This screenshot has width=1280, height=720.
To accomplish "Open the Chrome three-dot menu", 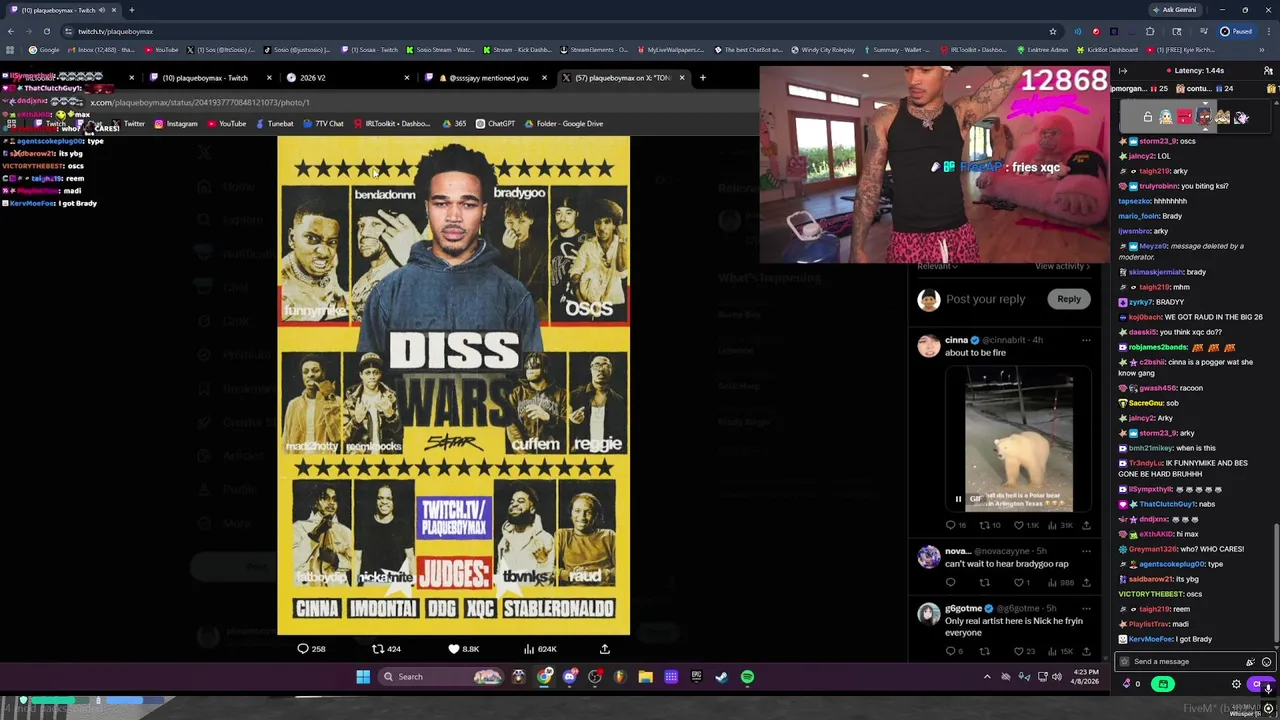I will click(1268, 31).
